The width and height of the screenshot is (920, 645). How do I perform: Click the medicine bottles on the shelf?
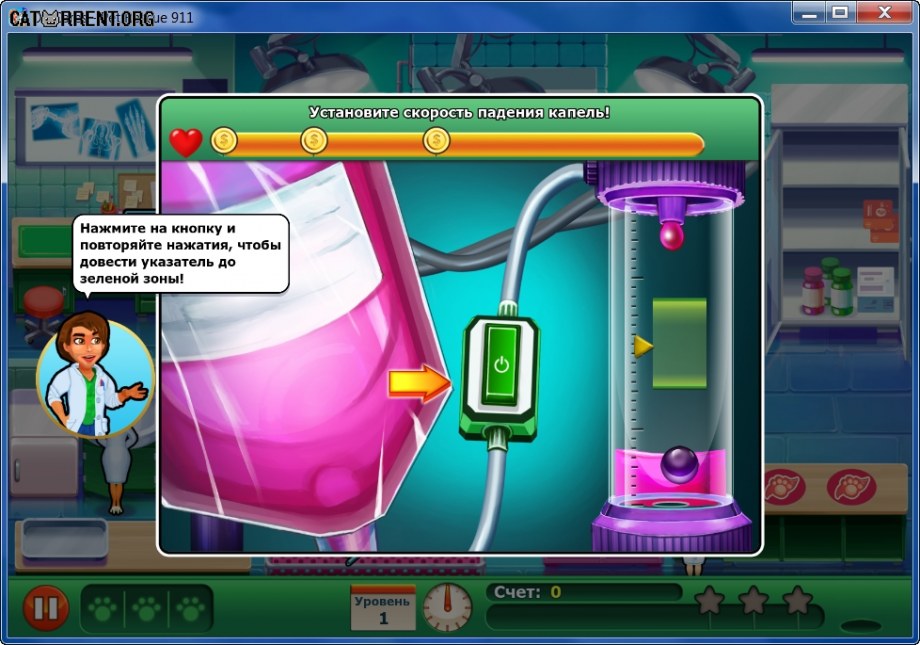[827, 288]
